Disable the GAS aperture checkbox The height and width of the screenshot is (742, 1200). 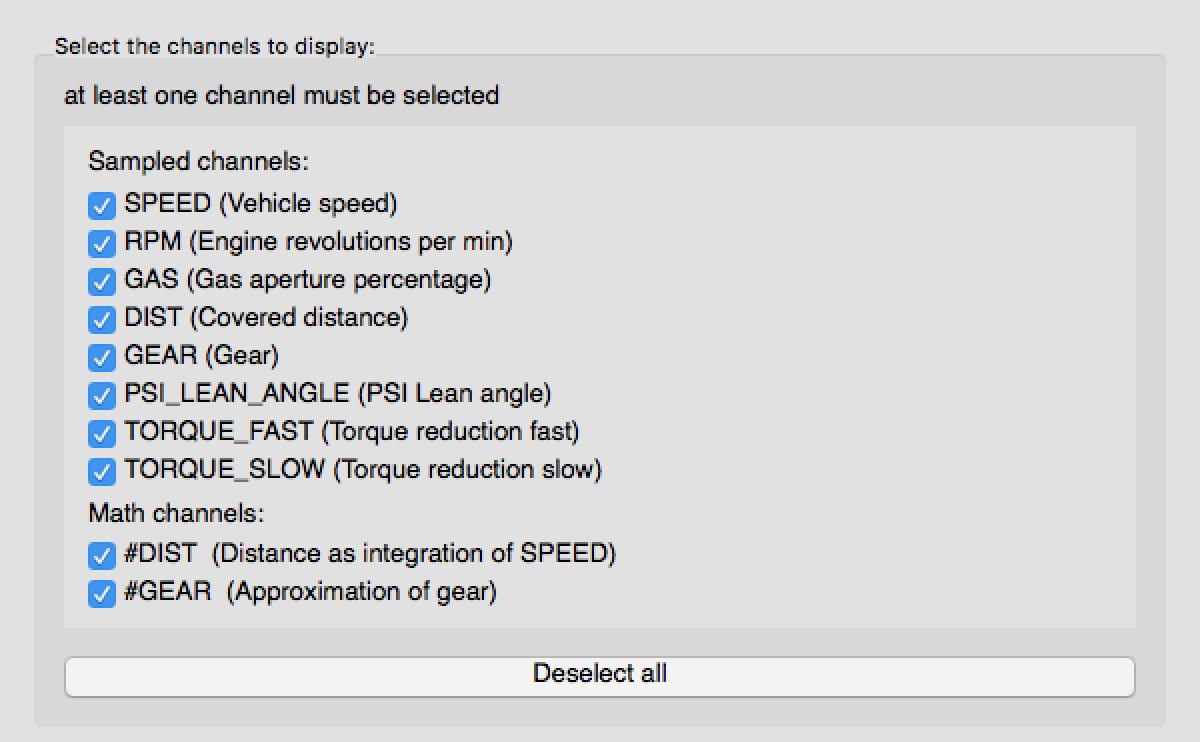tap(102, 281)
